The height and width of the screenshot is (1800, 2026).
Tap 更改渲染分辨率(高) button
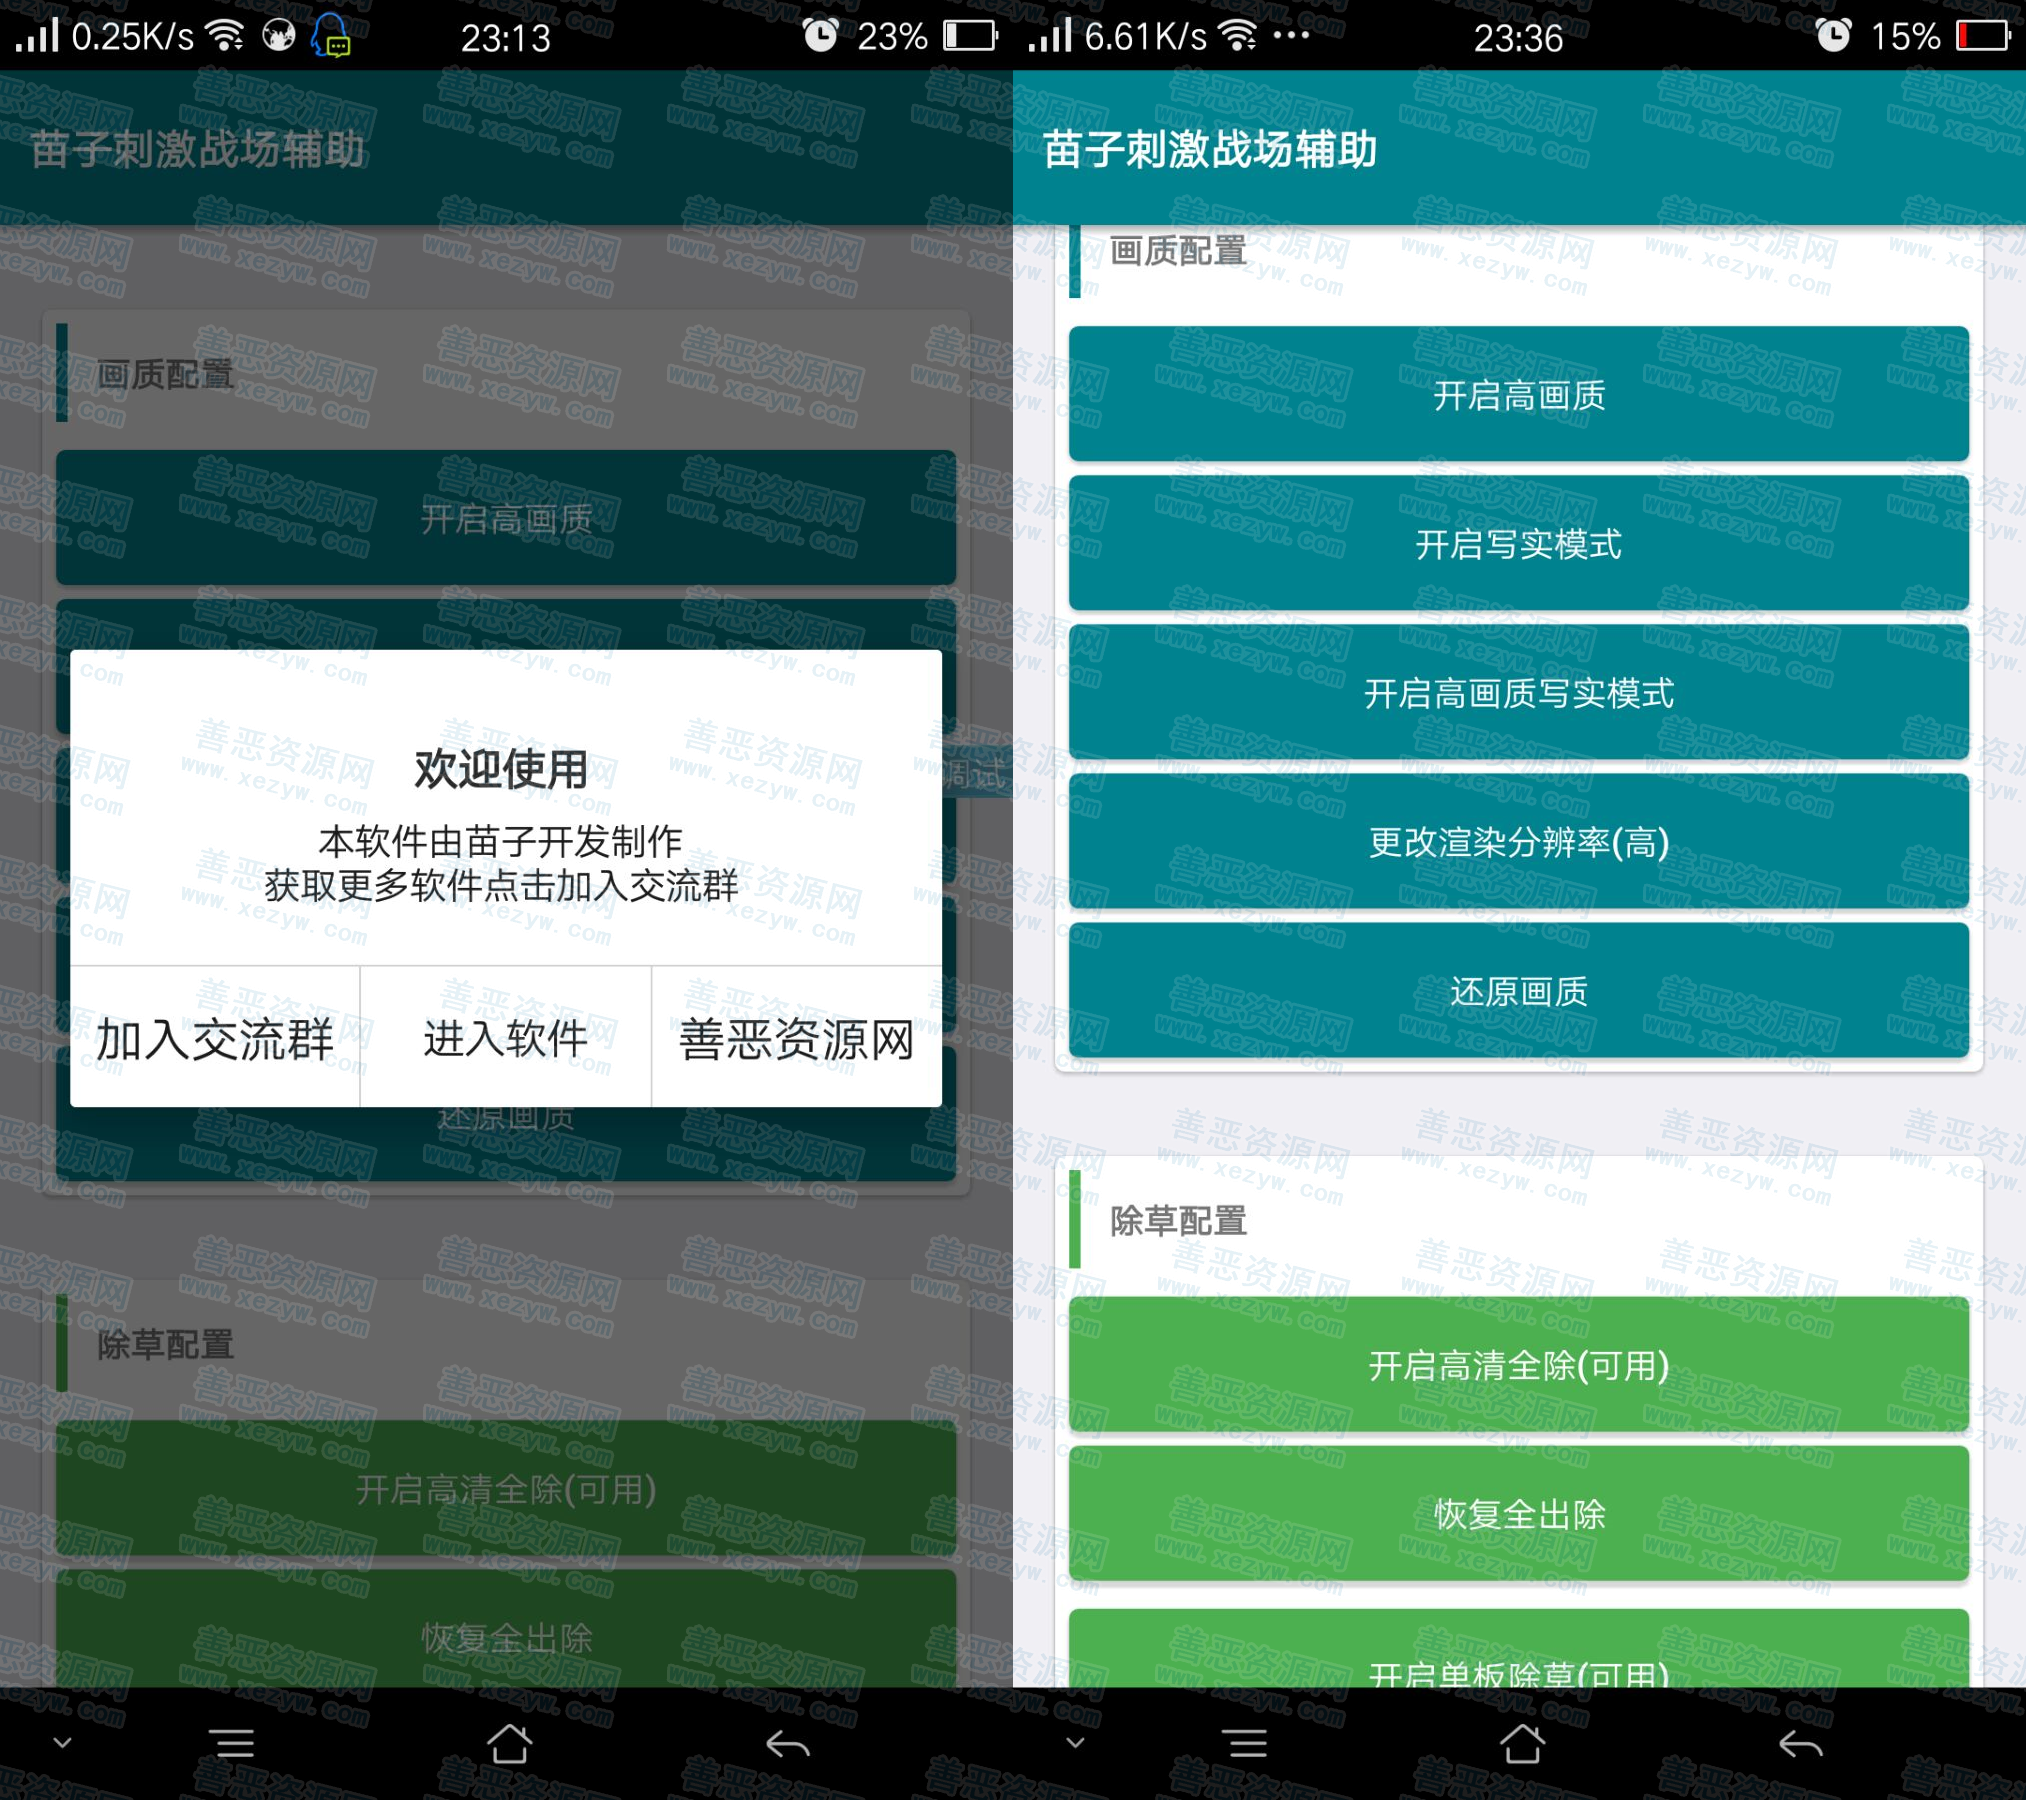(1518, 842)
